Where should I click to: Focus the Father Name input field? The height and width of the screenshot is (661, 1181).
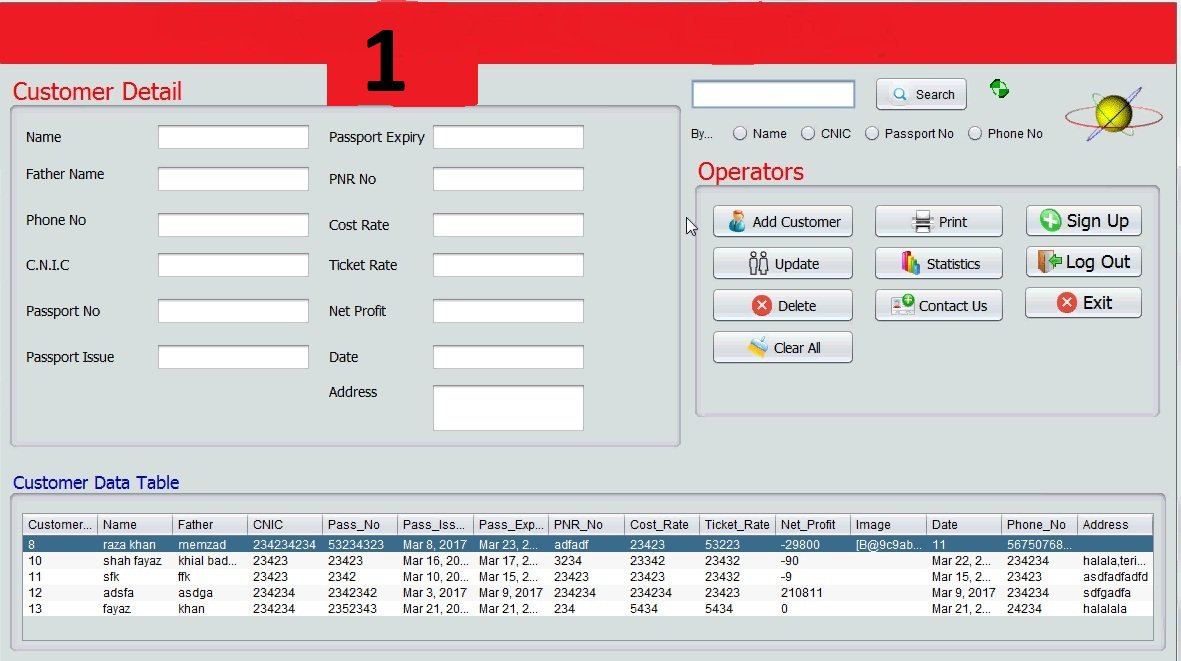pos(233,178)
